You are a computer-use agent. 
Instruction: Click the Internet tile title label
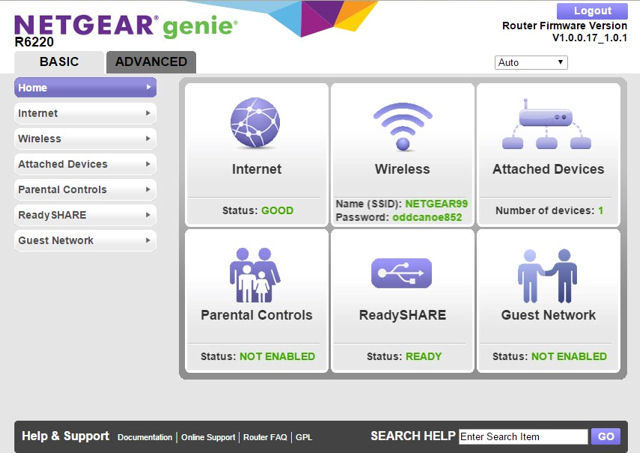tap(257, 169)
